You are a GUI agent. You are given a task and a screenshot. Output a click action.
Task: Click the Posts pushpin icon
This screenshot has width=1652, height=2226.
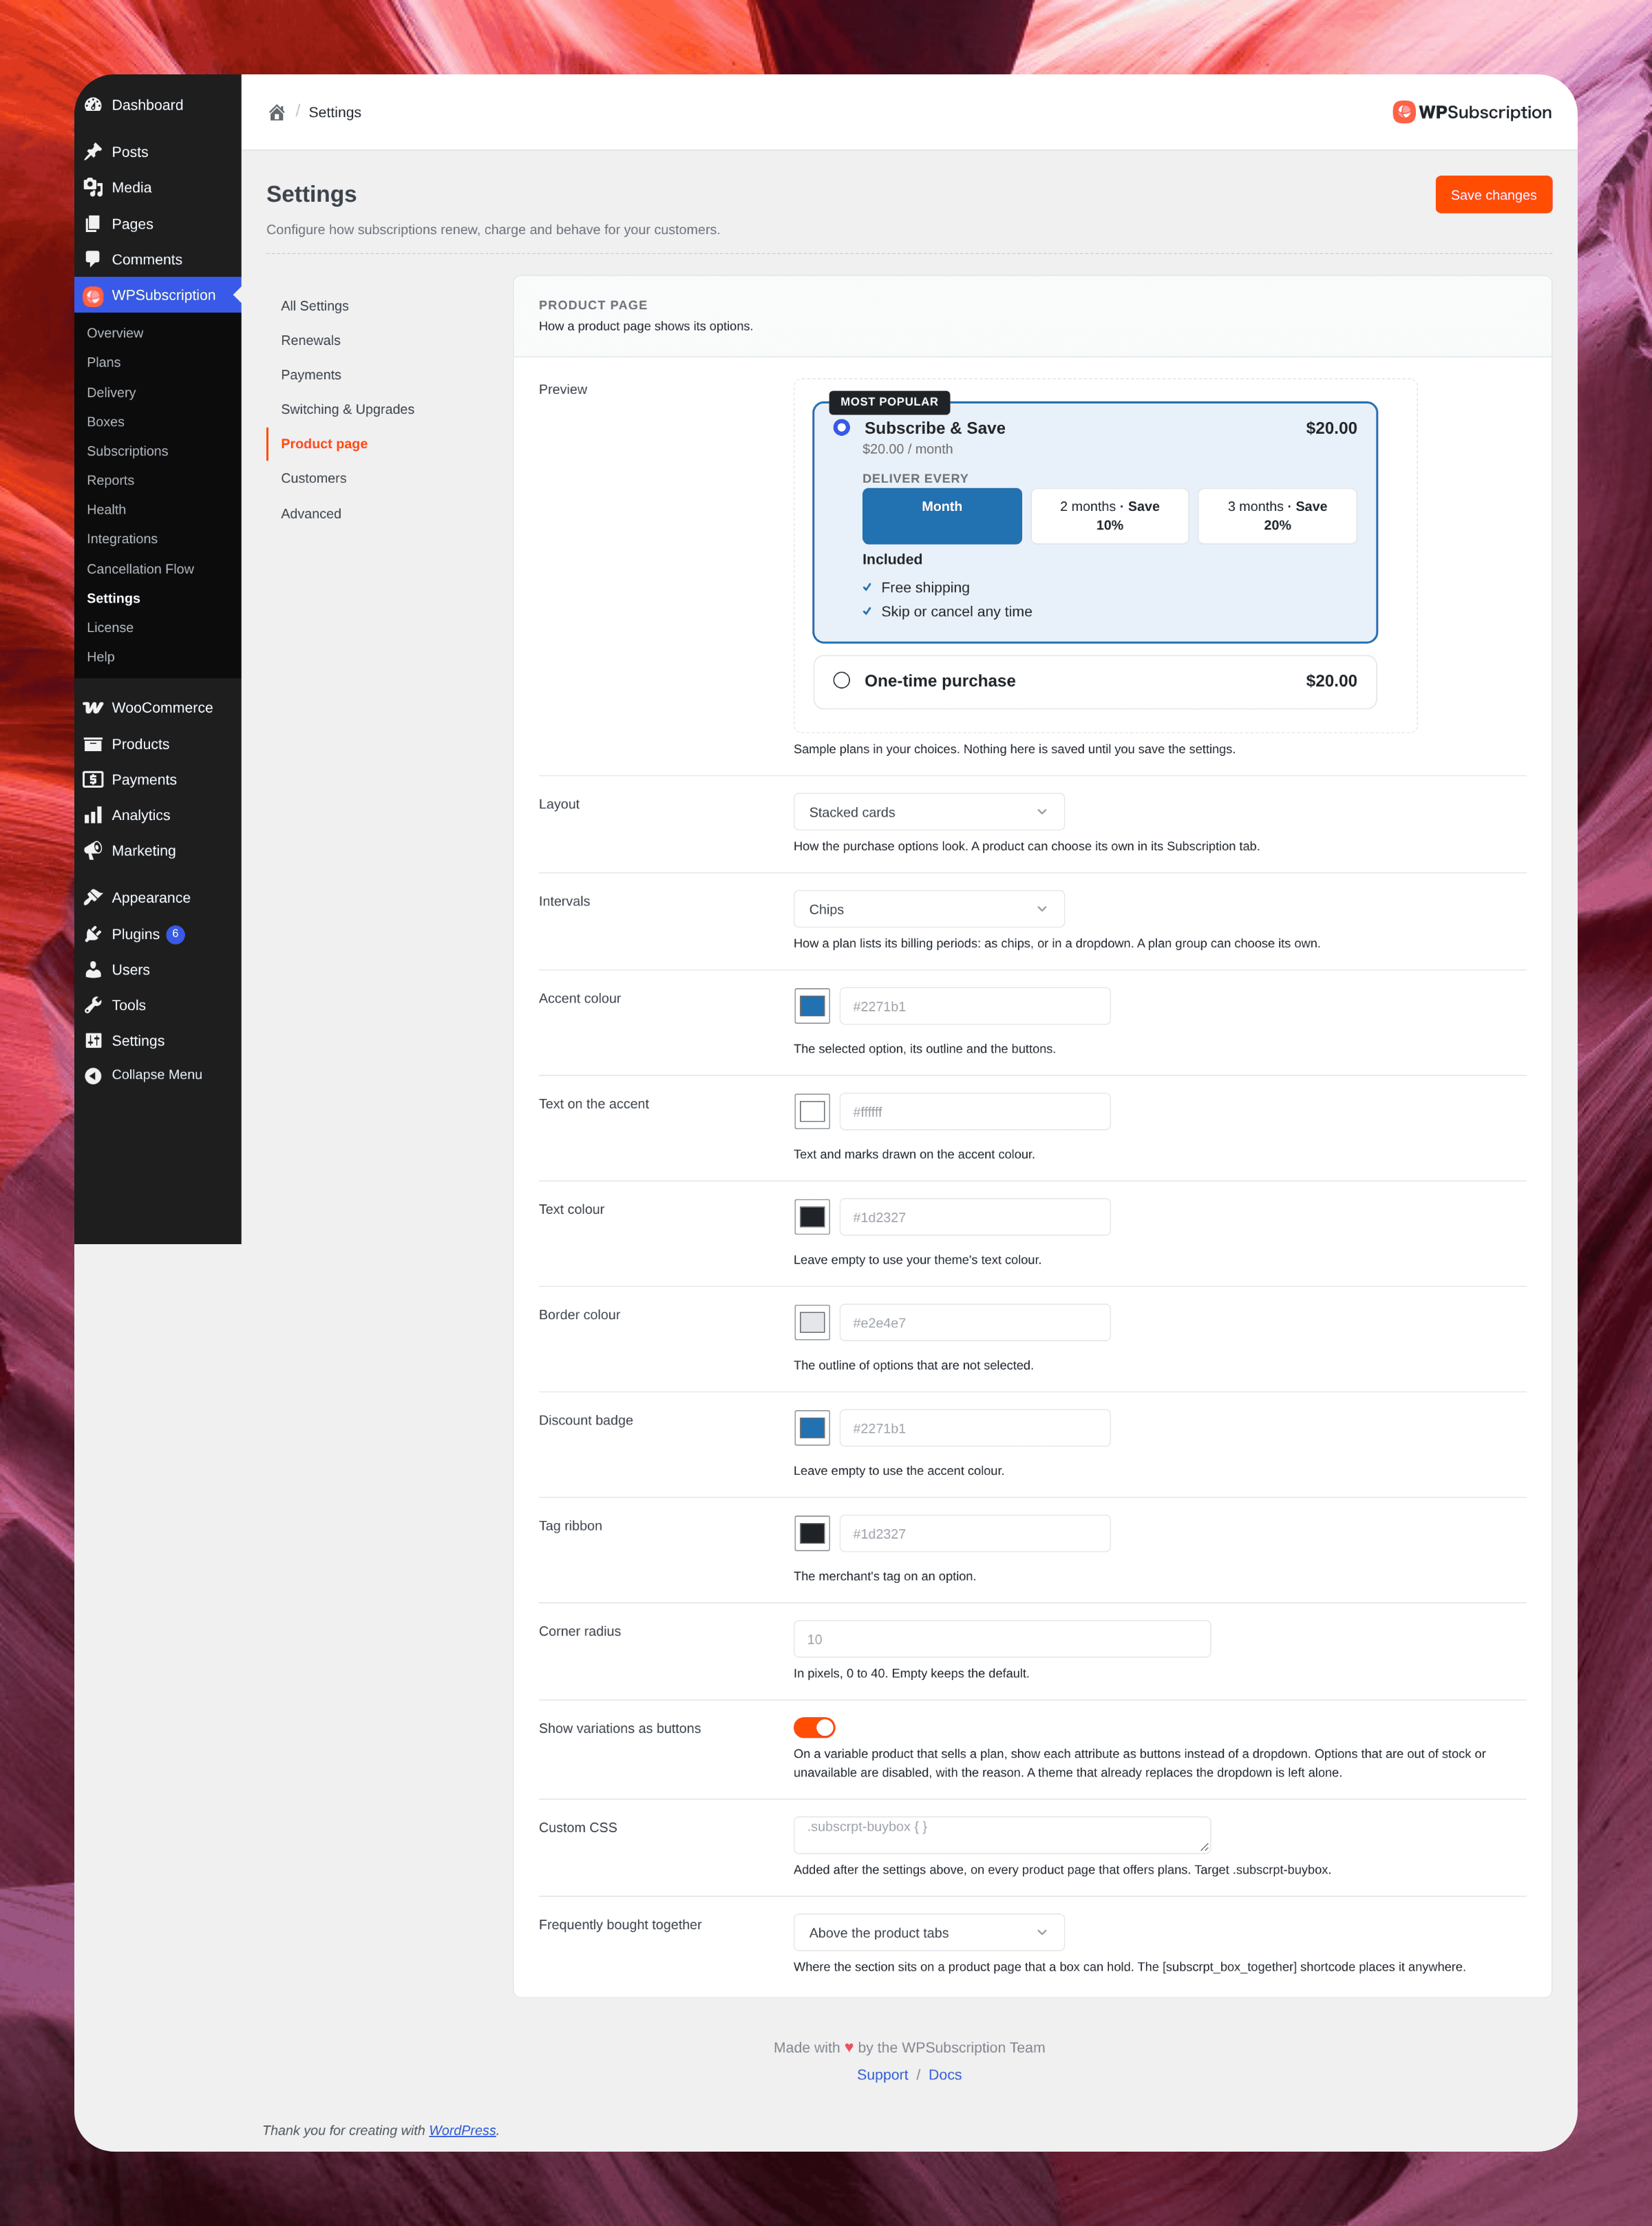(x=93, y=152)
